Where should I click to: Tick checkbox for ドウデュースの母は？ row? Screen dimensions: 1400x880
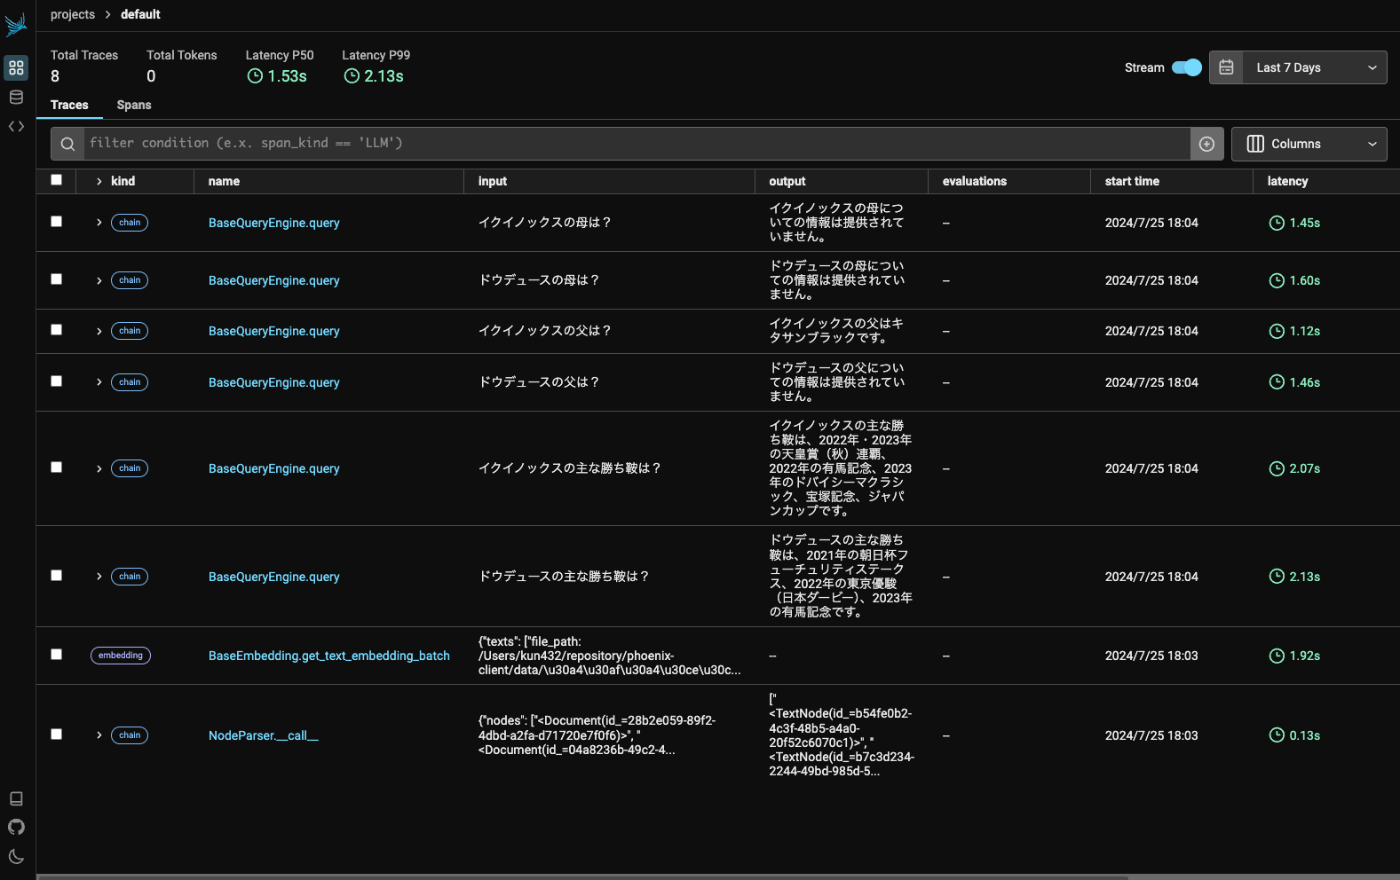[56, 279]
